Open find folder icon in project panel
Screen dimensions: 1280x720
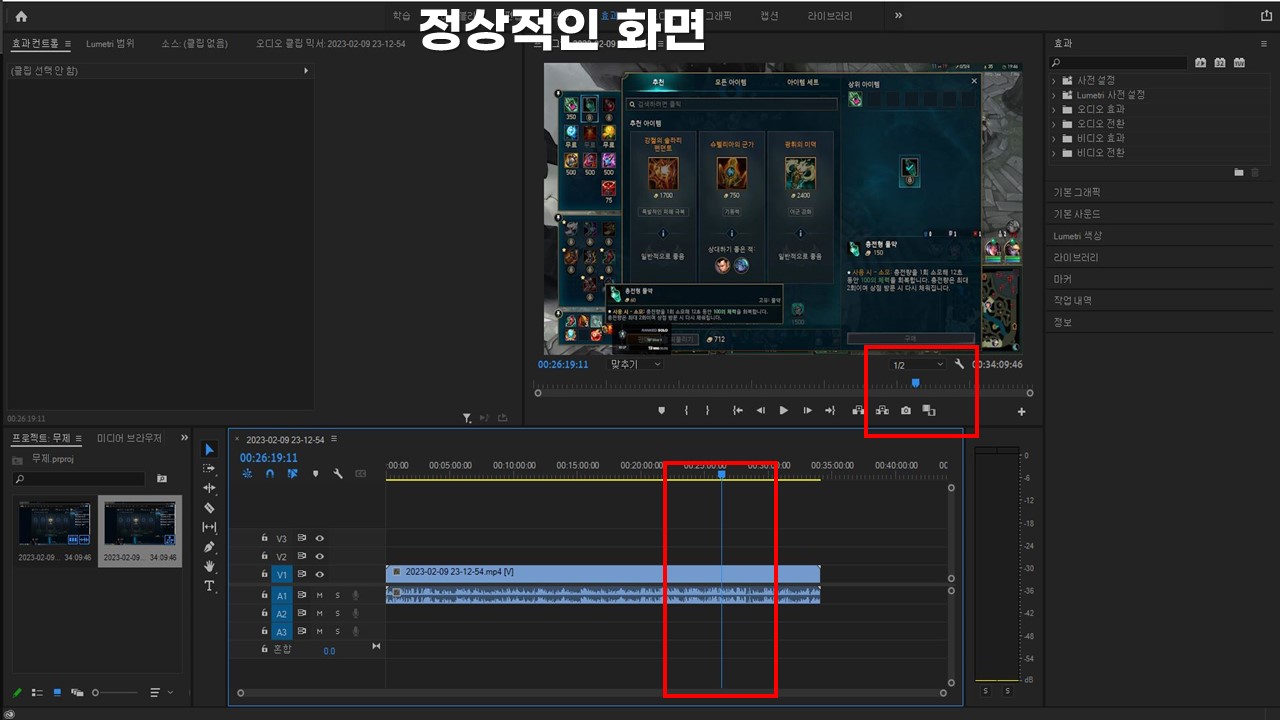(x=162, y=479)
